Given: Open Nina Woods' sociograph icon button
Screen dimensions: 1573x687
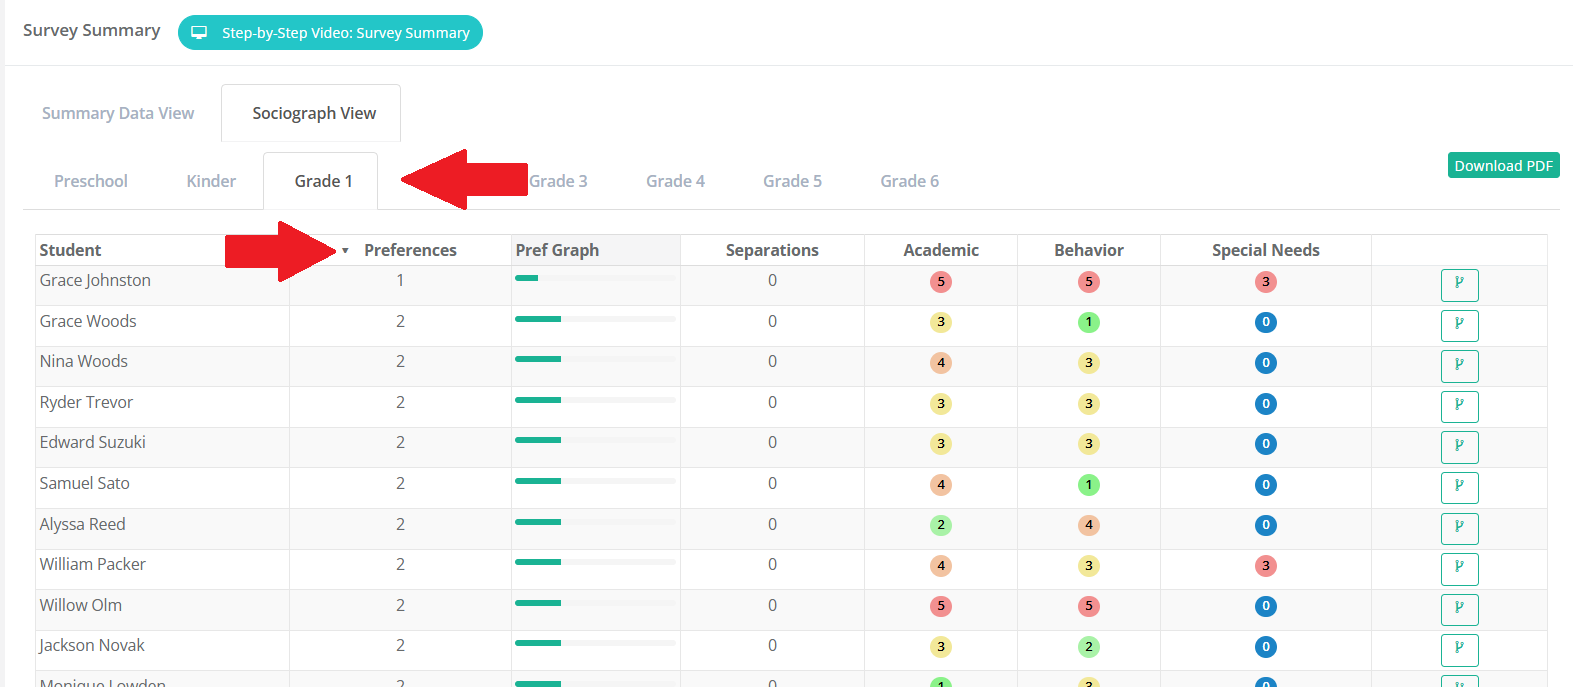Looking at the screenshot, I should pos(1459,366).
